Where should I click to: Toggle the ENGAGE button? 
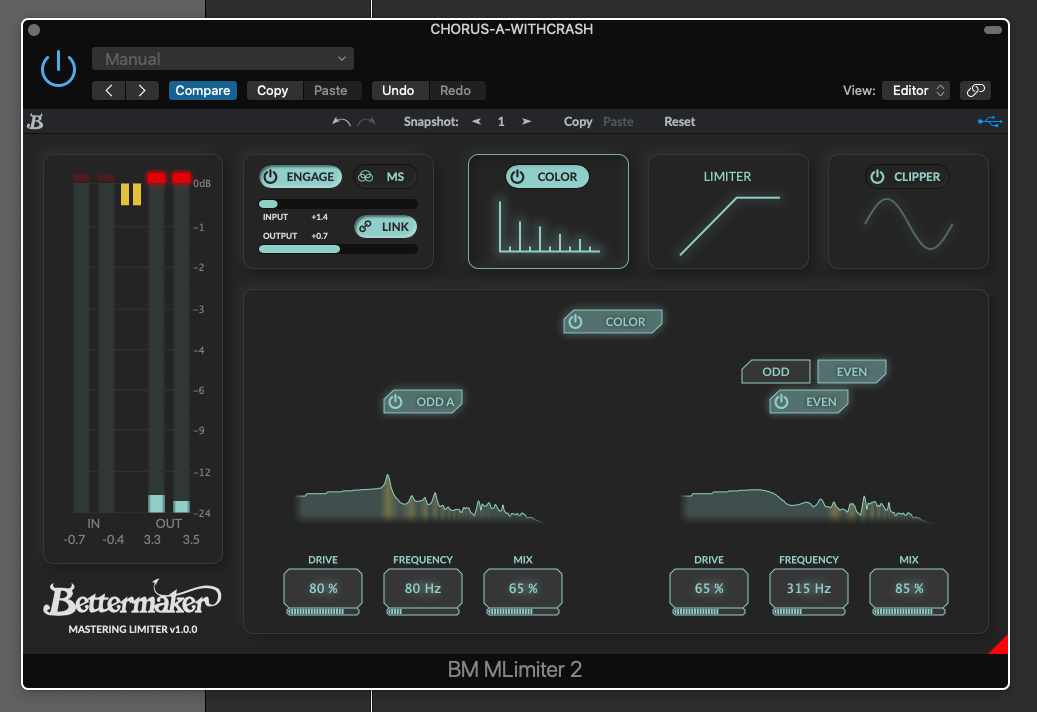[300, 177]
